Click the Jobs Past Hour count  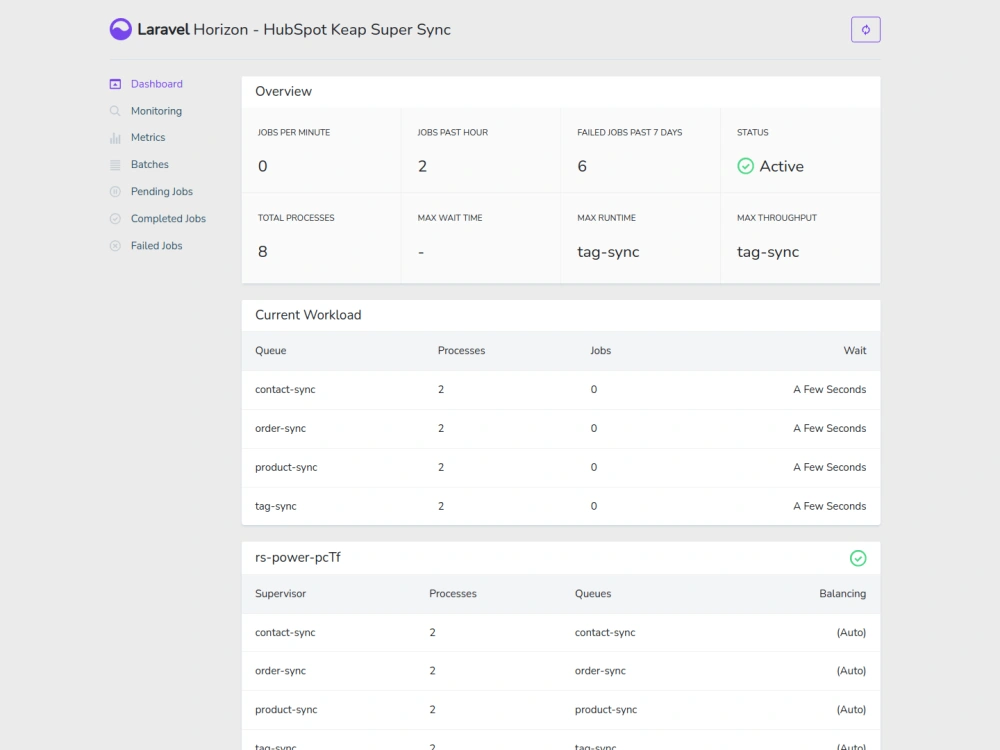(x=422, y=166)
